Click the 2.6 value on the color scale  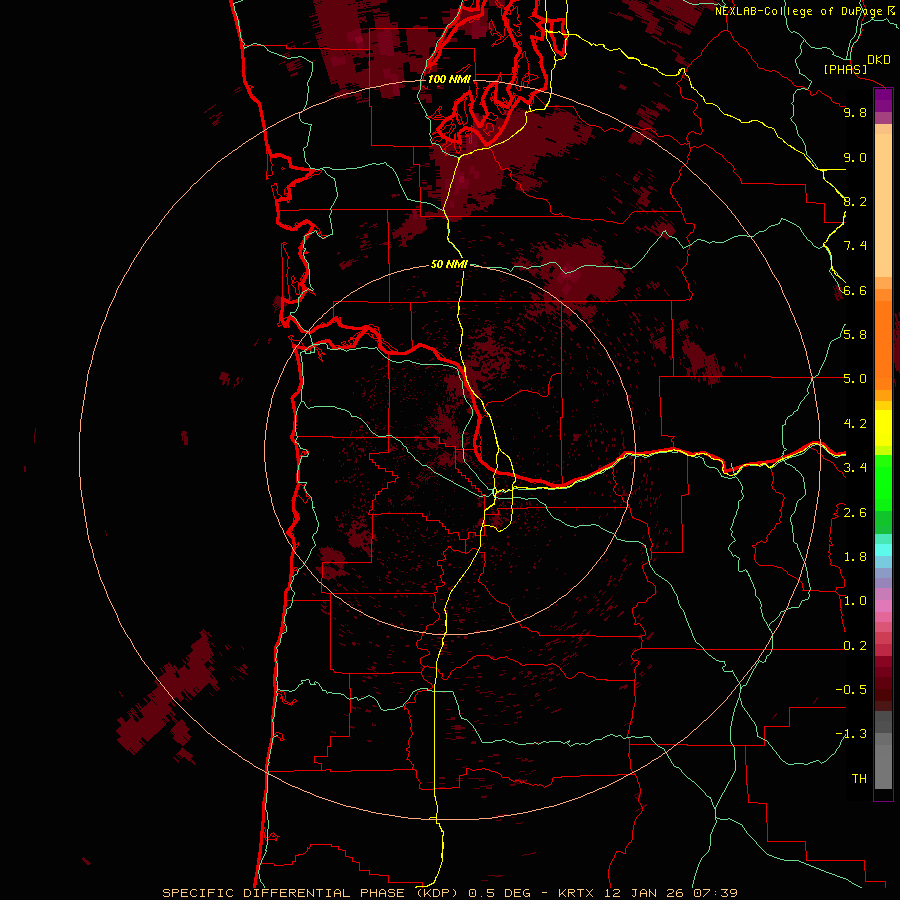pos(855,513)
